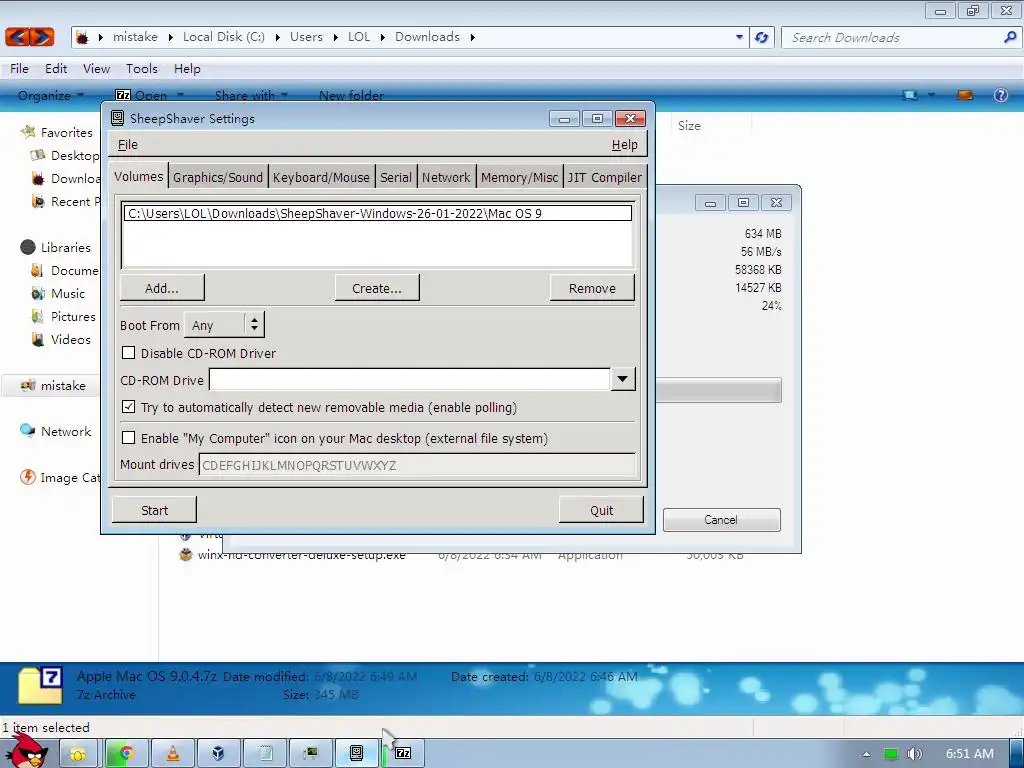Open SheepShaver Help menu

tap(624, 144)
